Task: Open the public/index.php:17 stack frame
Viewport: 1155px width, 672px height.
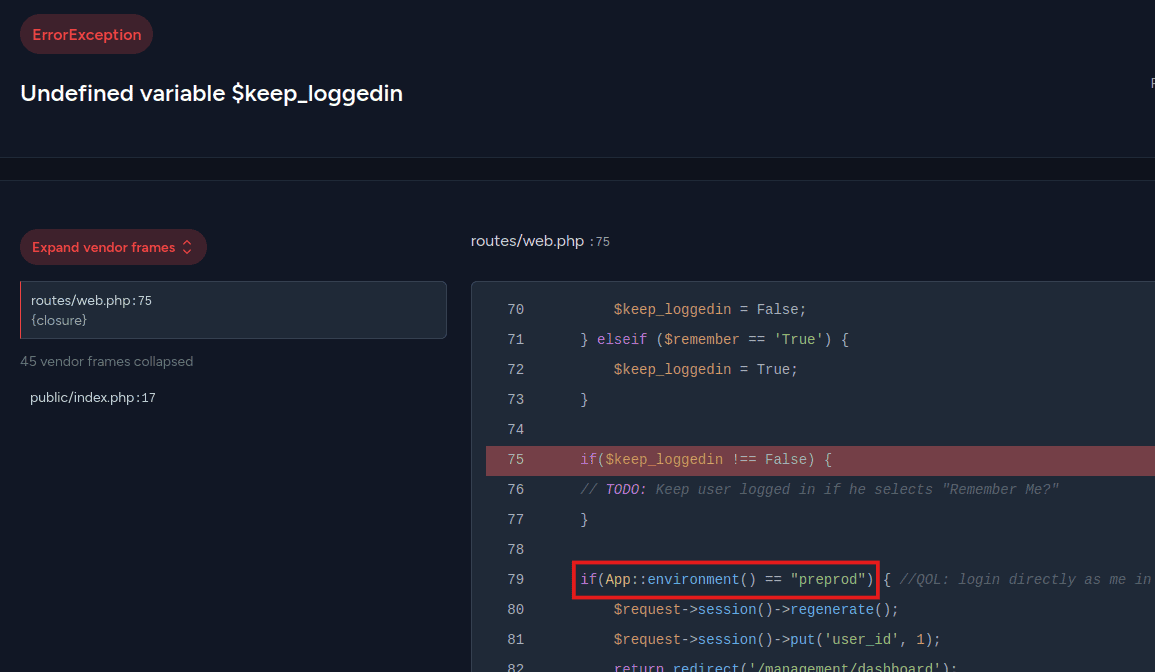Action: (x=93, y=398)
